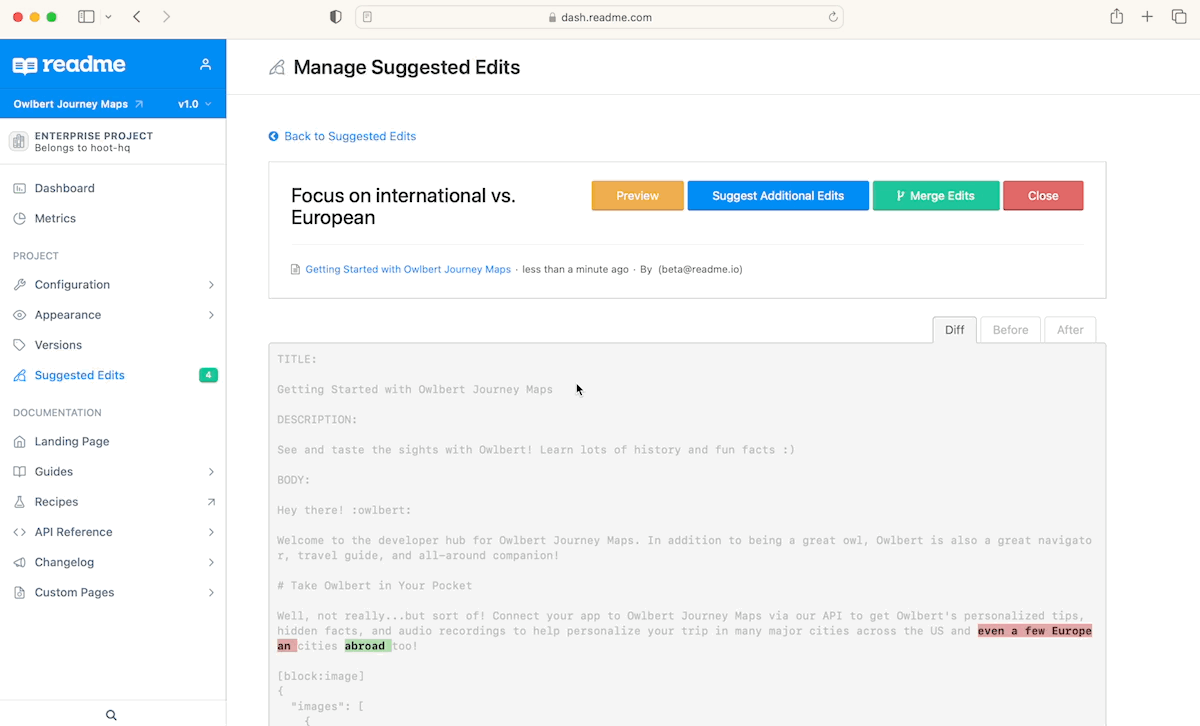Click the Recipes flask icon

[x=19, y=502]
